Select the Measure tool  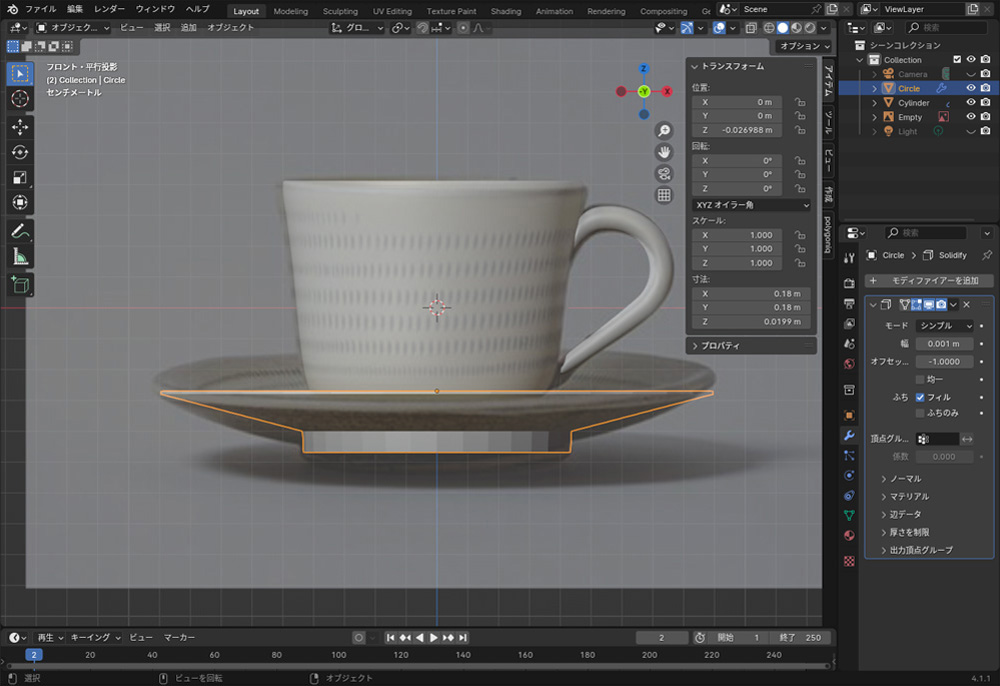pos(20,257)
